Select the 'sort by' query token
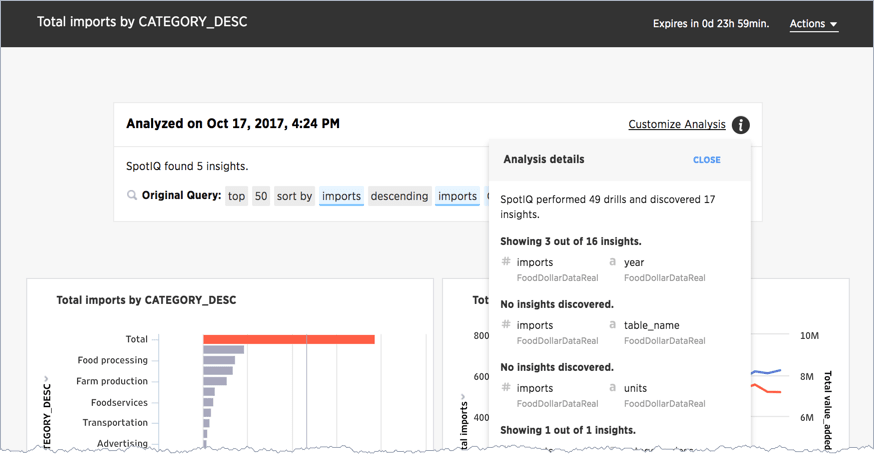874x454 pixels. 294,196
